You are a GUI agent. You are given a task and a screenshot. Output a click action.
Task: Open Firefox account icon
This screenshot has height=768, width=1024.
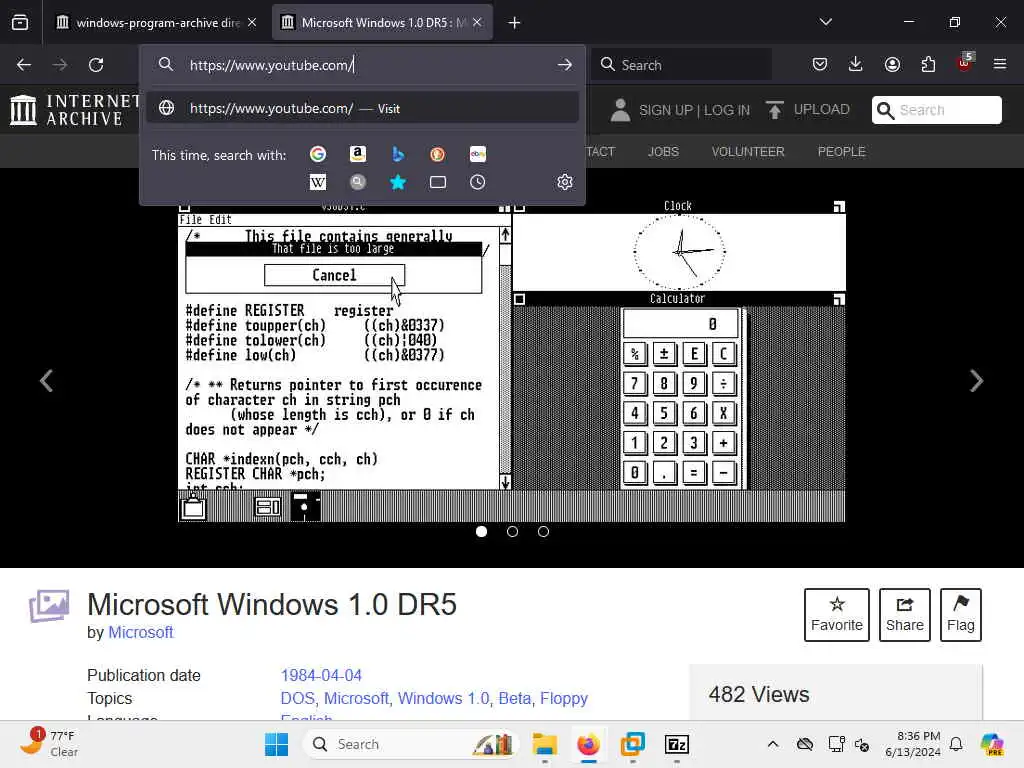[x=892, y=64]
